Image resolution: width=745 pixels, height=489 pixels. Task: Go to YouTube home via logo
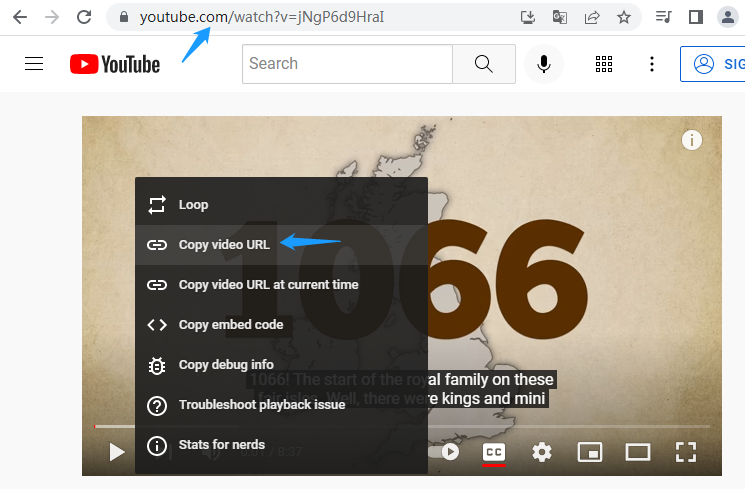click(115, 64)
